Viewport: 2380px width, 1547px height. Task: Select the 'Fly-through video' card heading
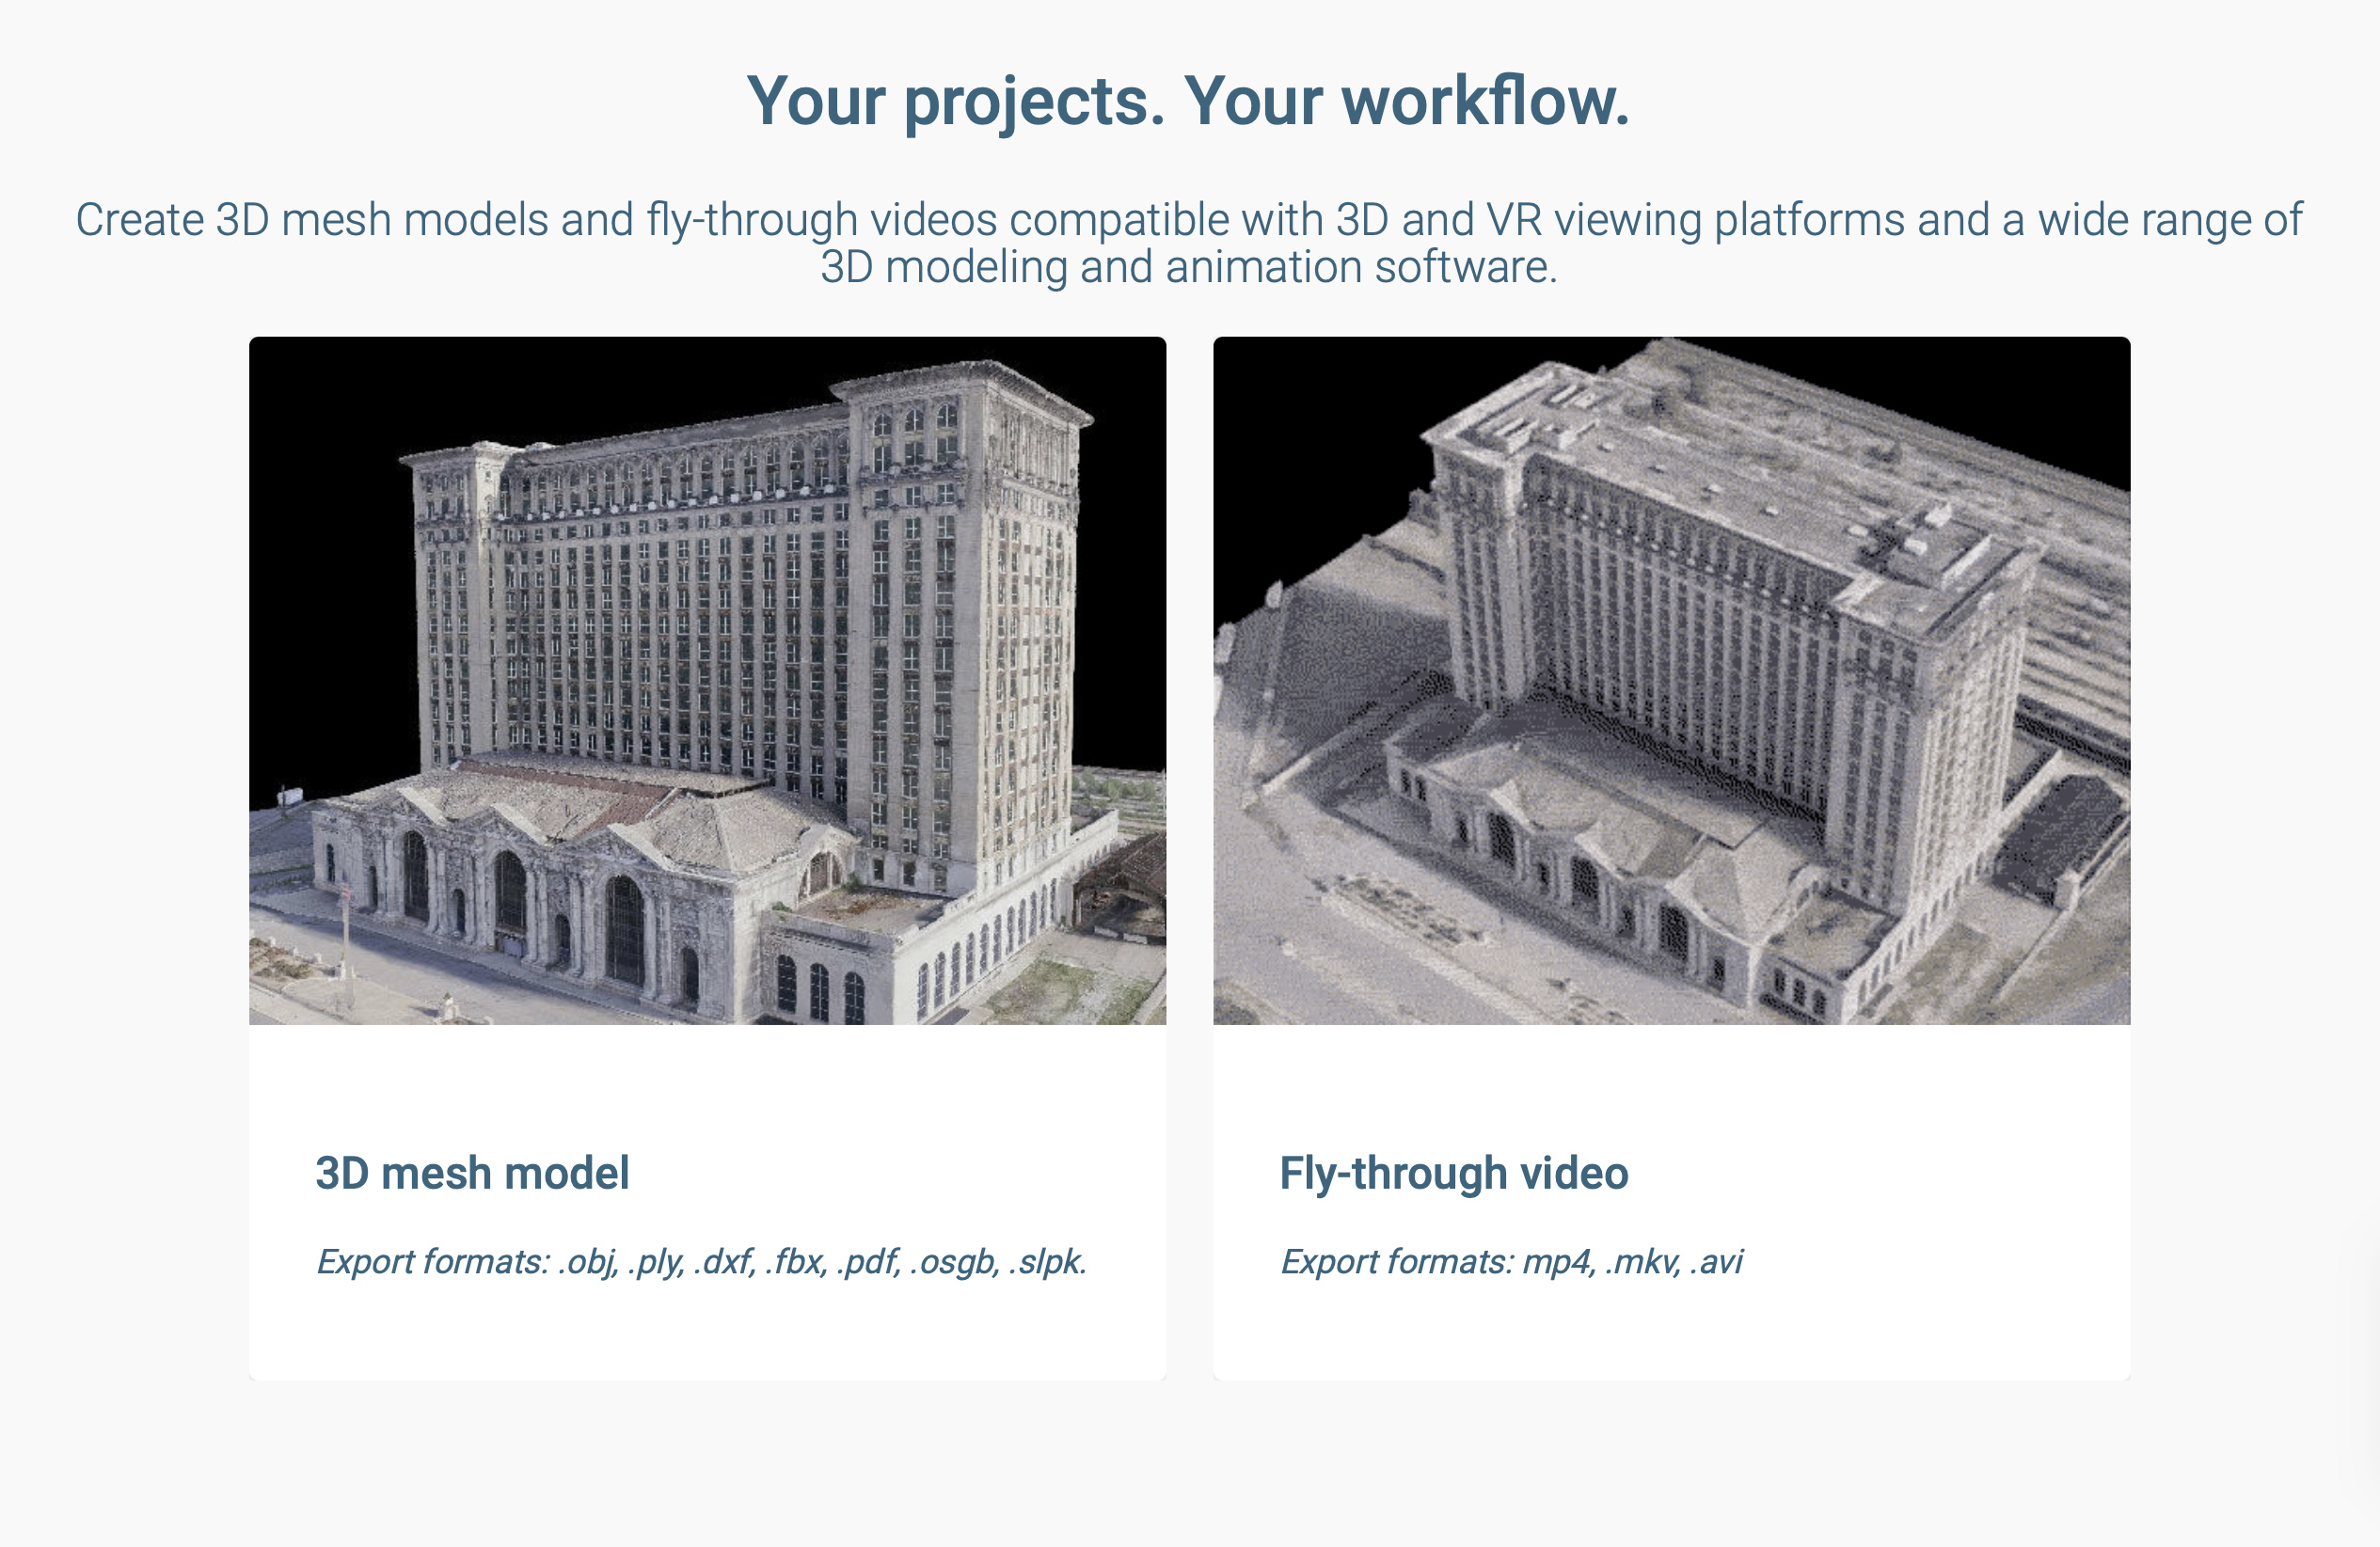(1453, 1173)
